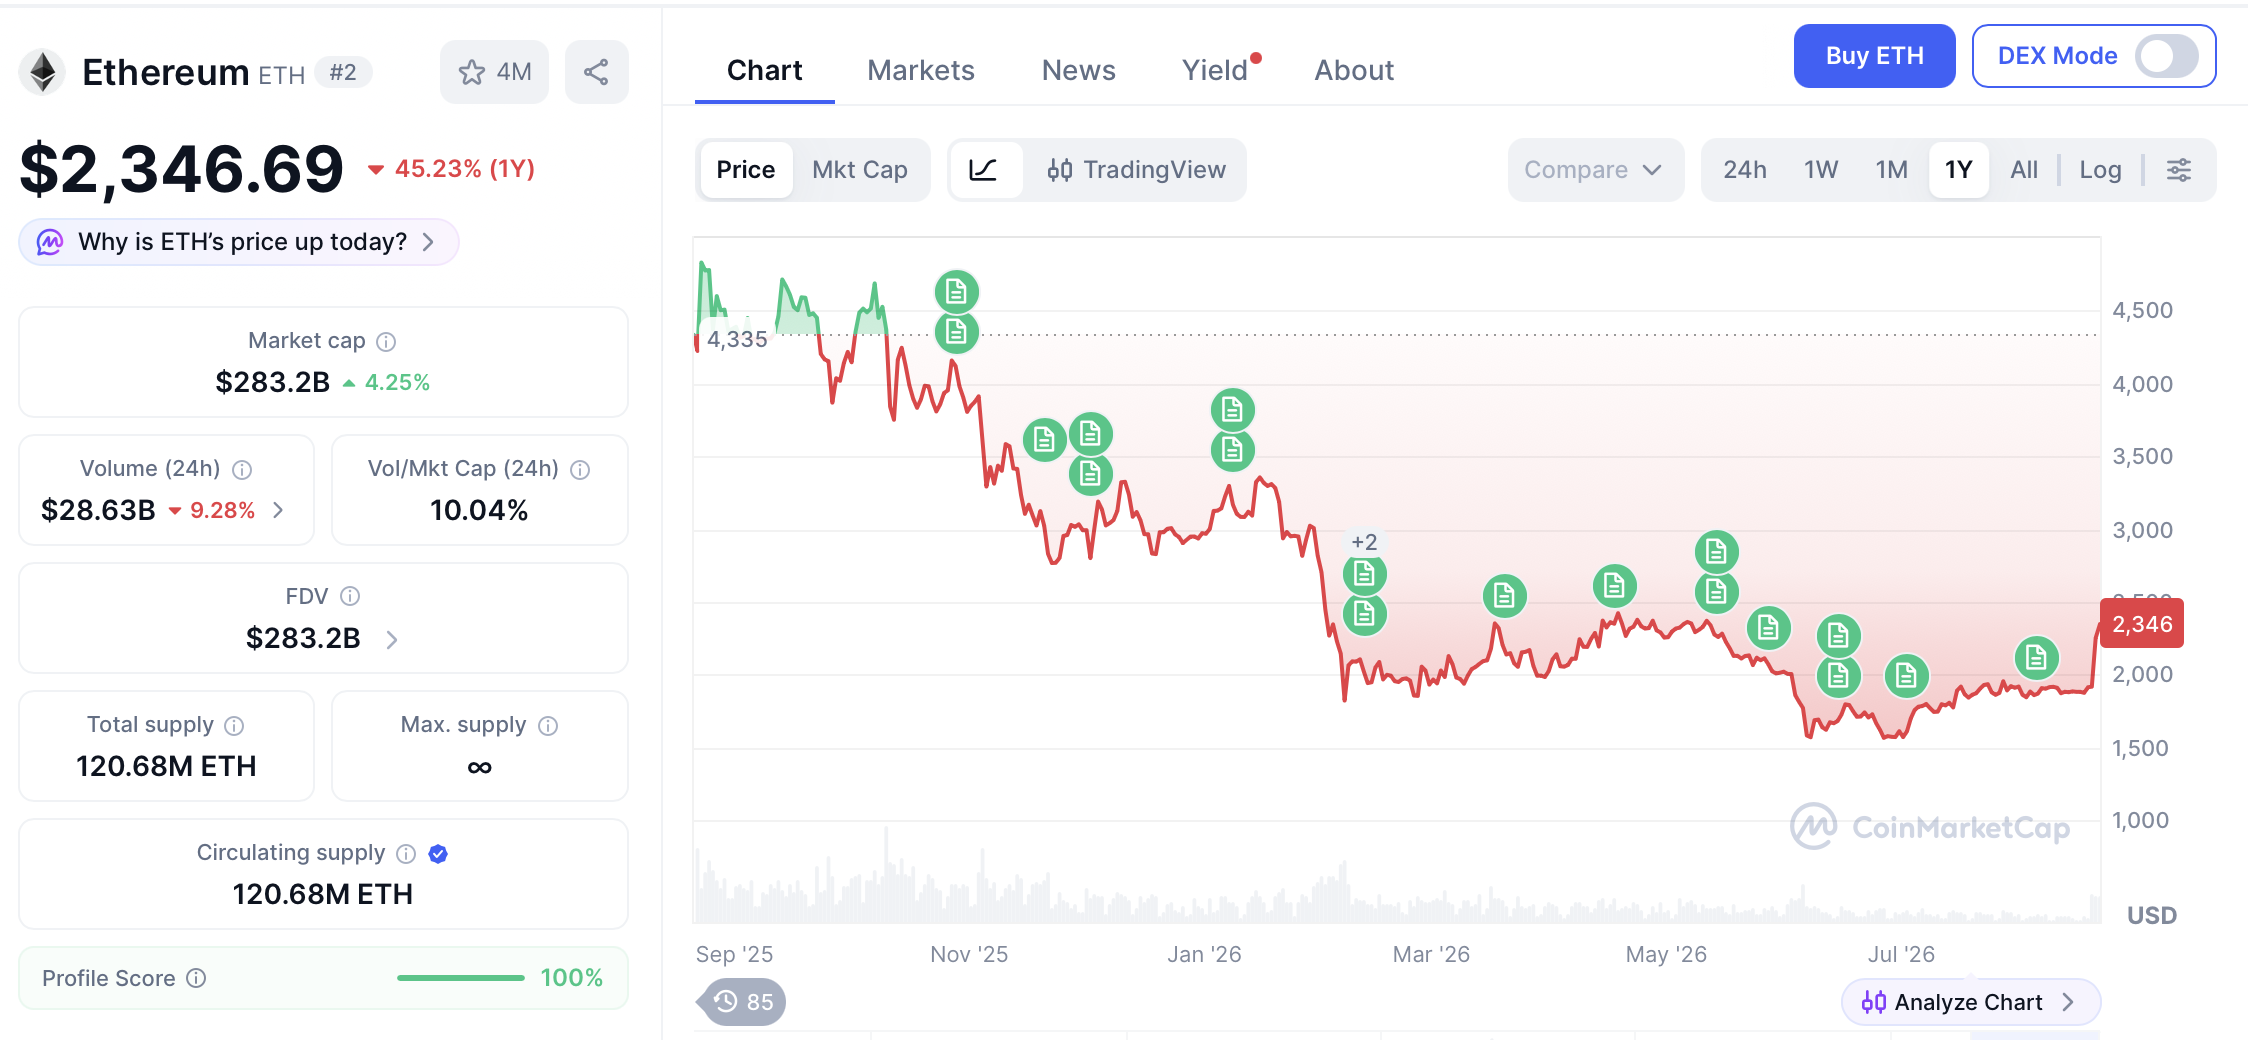Add Ethereum to watchlist with star
The width and height of the screenshot is (2248, 1040).
pyautogui.click(x=472, y=72)
